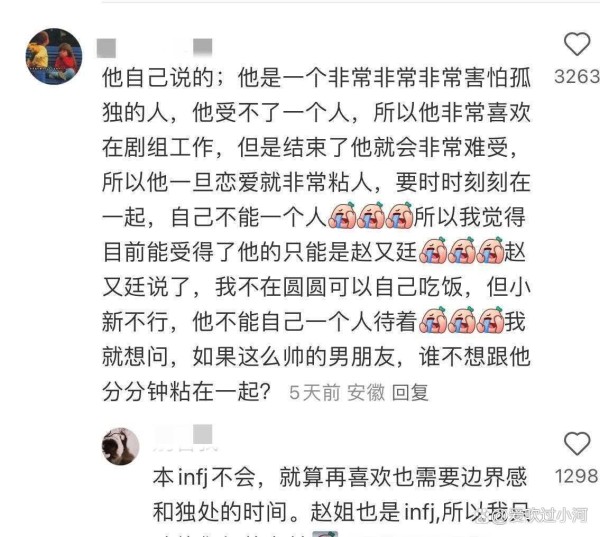The height and width of the screenshot is (537, 600).
Task: Tap the blurred username of top commenter
Action: (154, 48)
